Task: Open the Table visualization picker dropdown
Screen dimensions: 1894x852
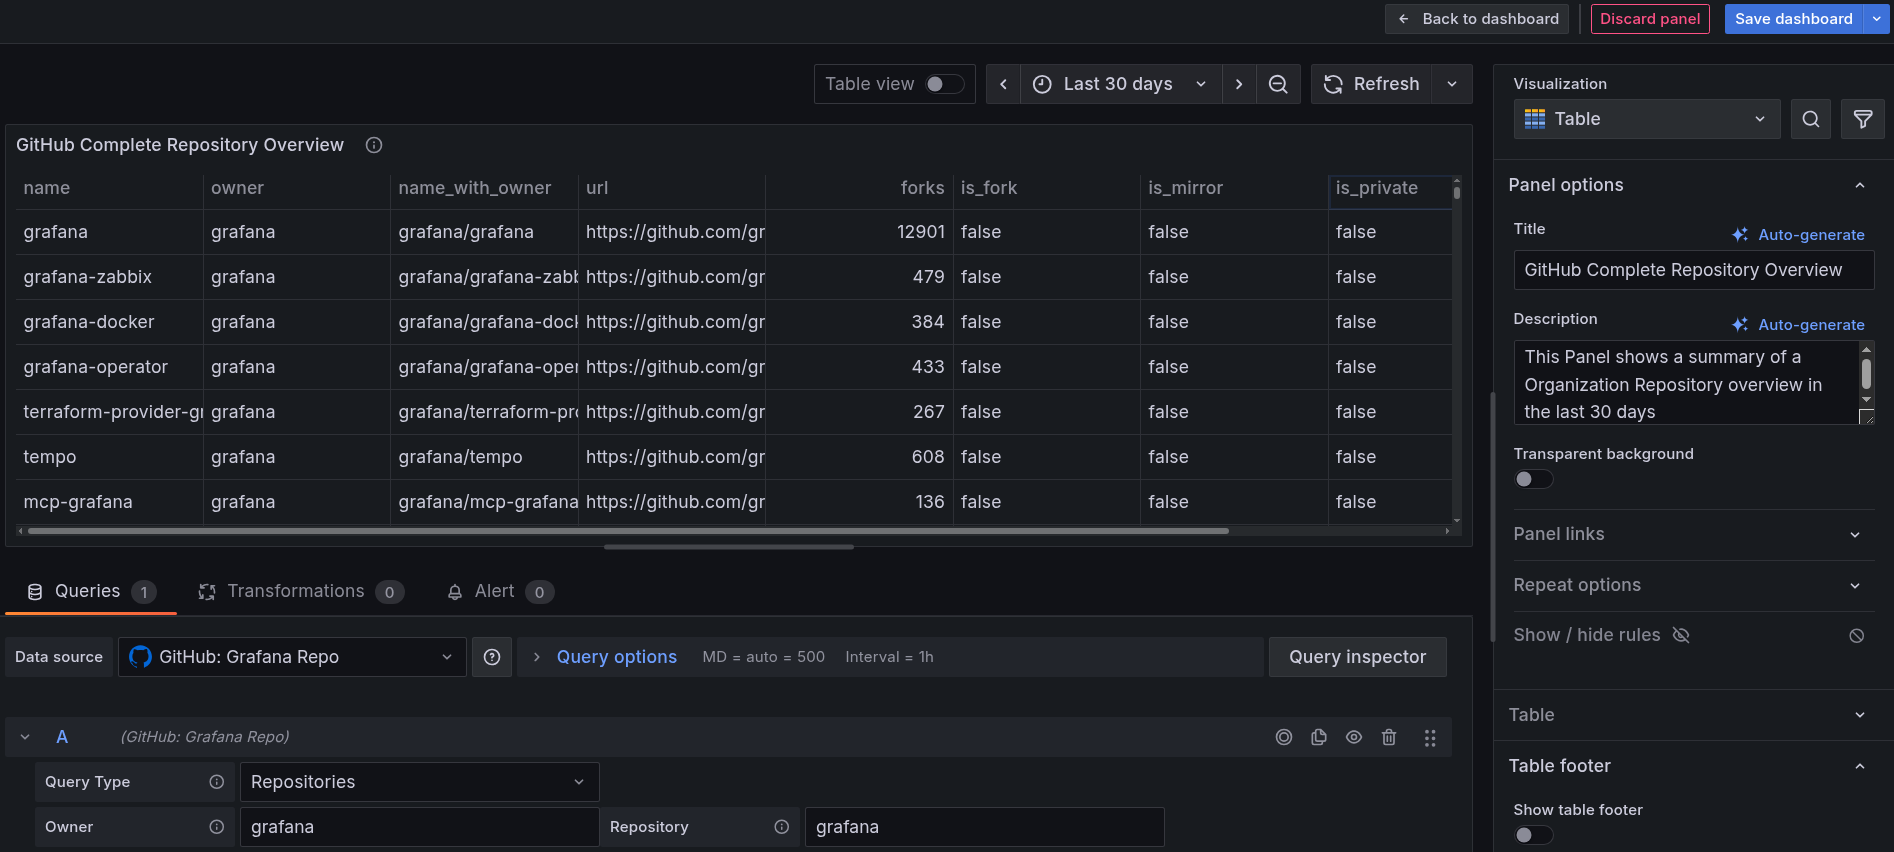Action: coord(1646,119)
